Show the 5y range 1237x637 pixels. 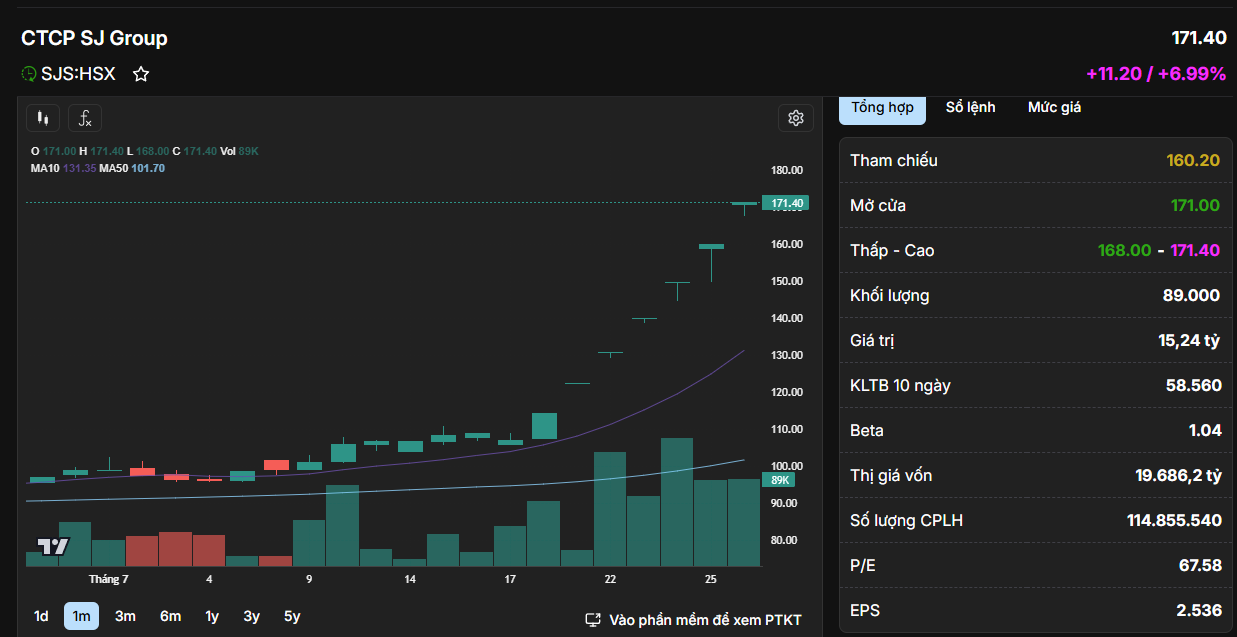click(292, 616)
